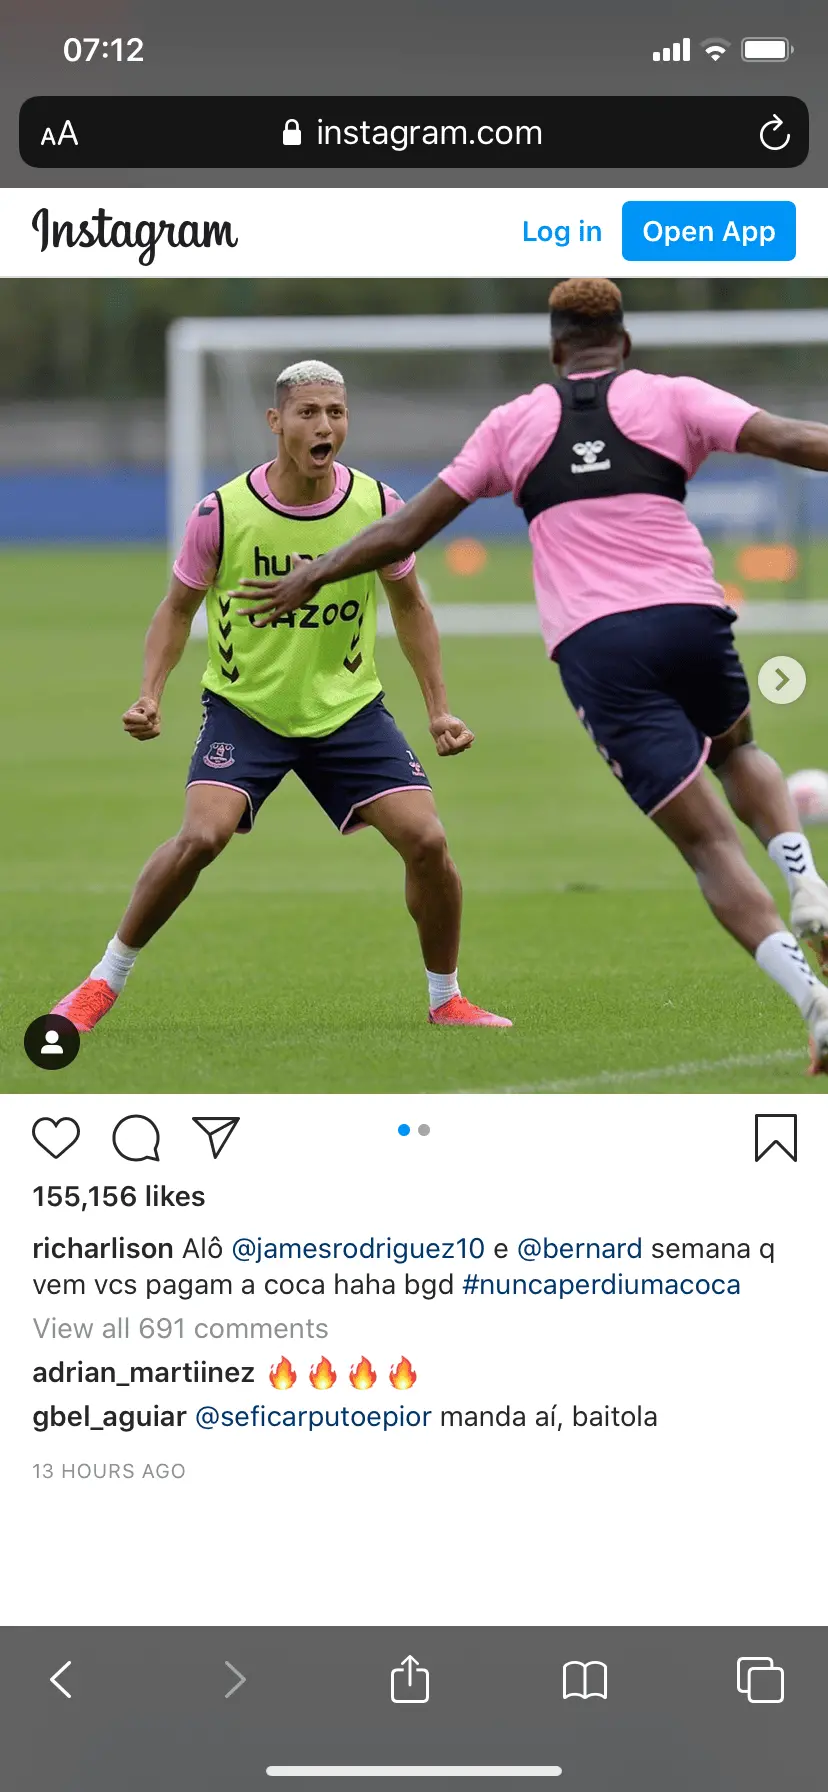
Task: Tap the Log in link
Action: pyautogui.click(x=562, y=231)
